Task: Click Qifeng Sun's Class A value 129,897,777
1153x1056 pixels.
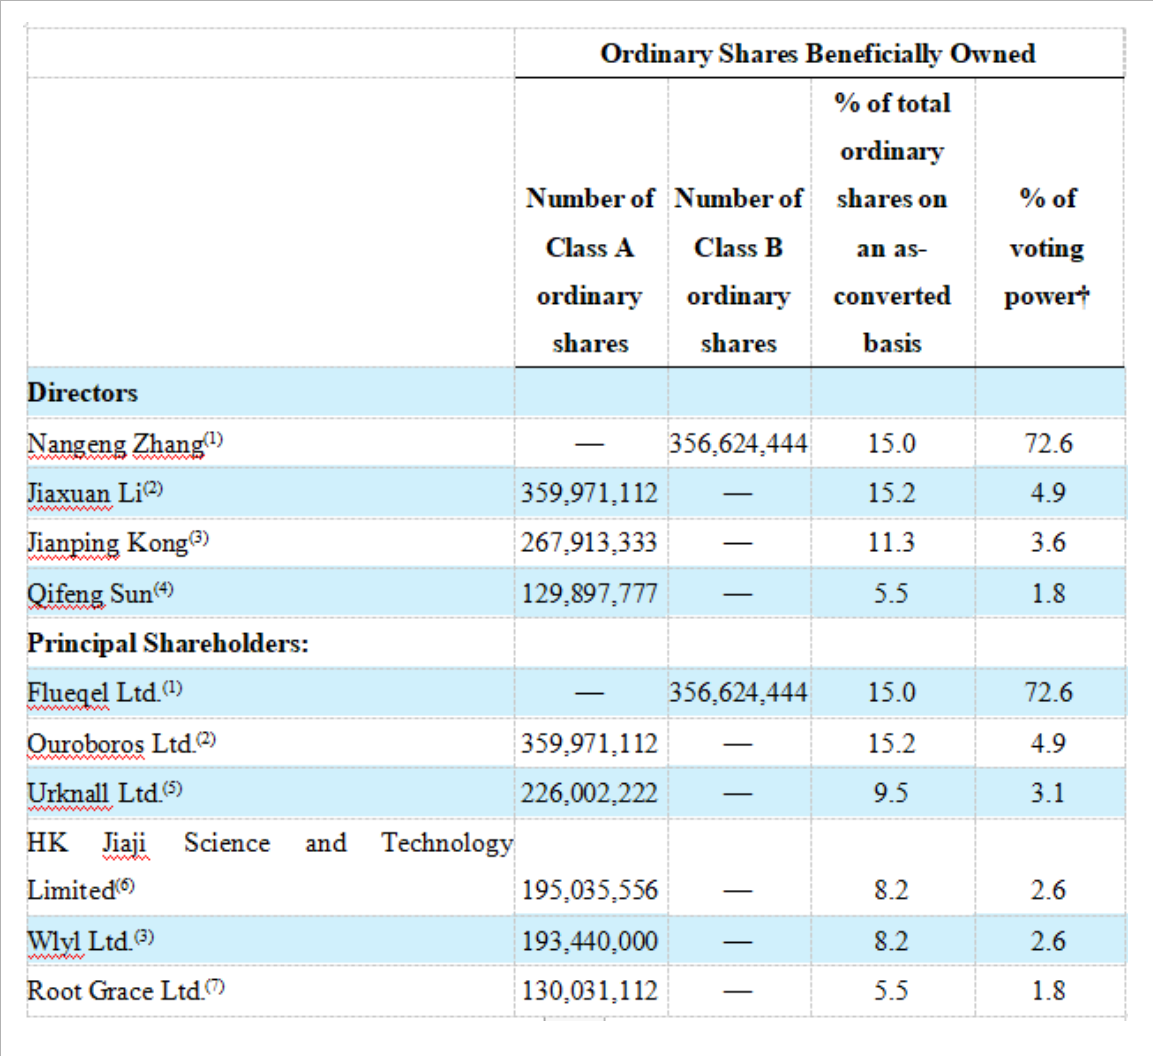Action: tap(590, 593)
